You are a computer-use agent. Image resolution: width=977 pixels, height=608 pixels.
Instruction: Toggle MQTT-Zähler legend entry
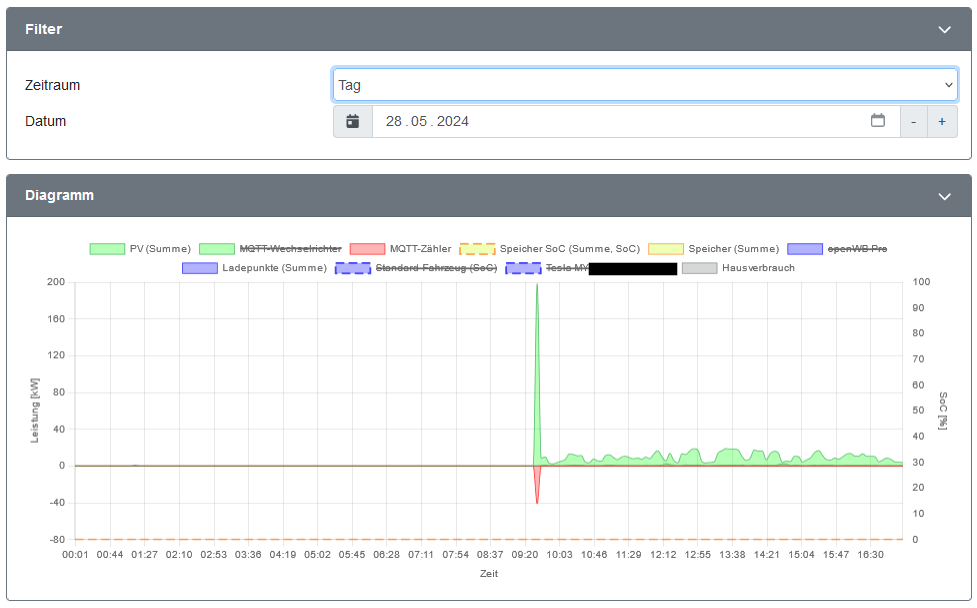pyautogui.click(x=401, y=249)
